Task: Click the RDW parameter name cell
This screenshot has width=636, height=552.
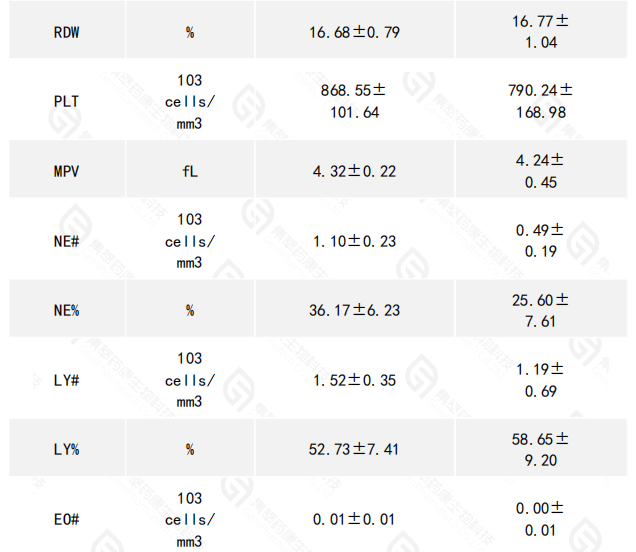Action: pos(66,32)
